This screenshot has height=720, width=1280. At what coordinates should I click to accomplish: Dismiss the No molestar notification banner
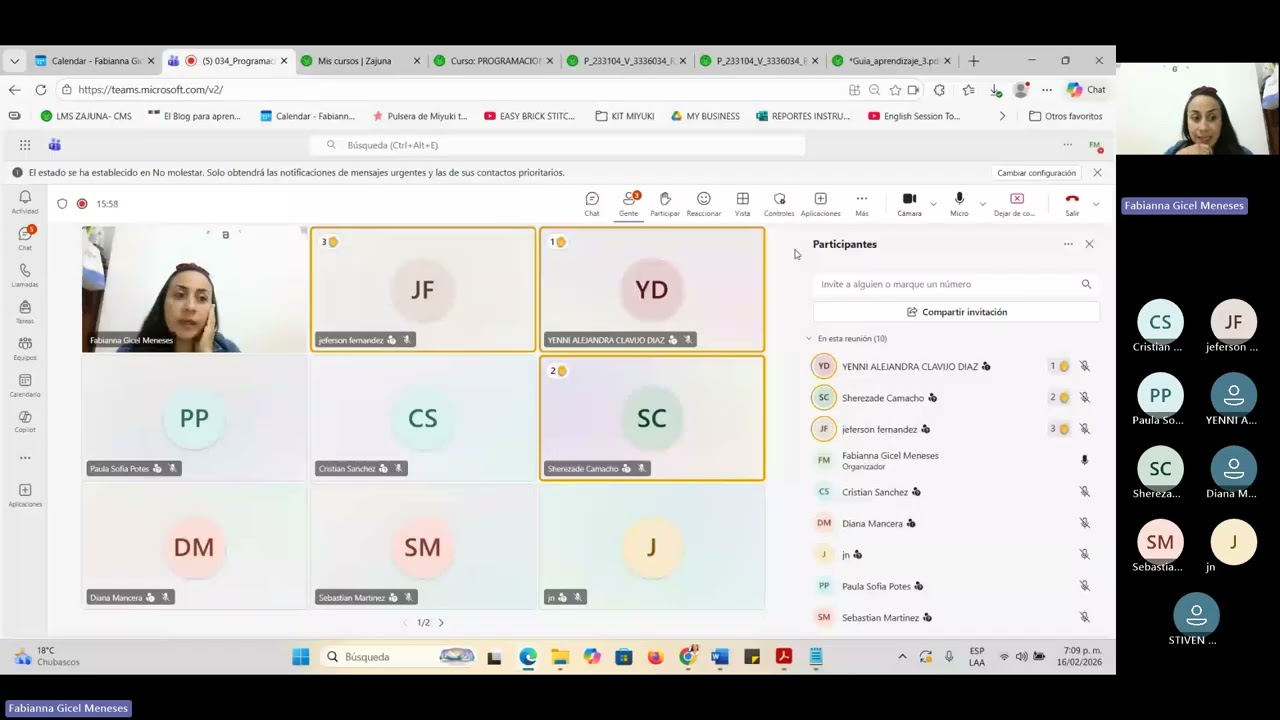(x=1097, y=173)
